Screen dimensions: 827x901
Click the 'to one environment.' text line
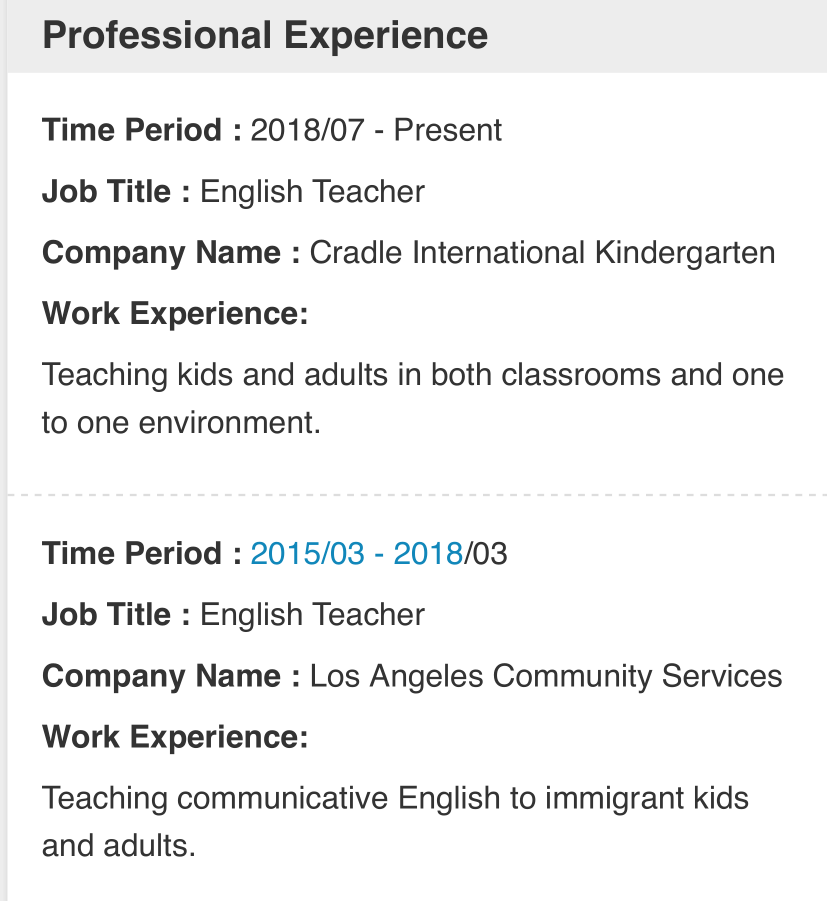[181, 422]
